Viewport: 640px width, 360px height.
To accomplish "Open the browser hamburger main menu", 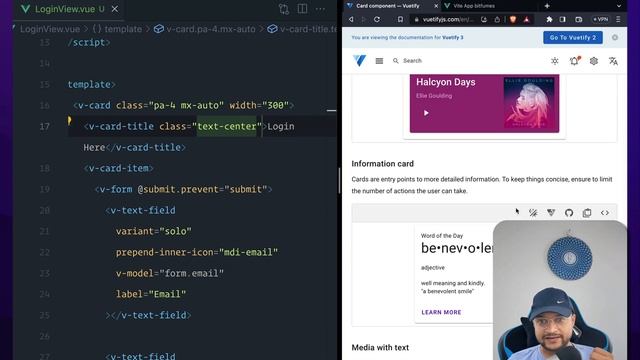I will coord(618,19).
